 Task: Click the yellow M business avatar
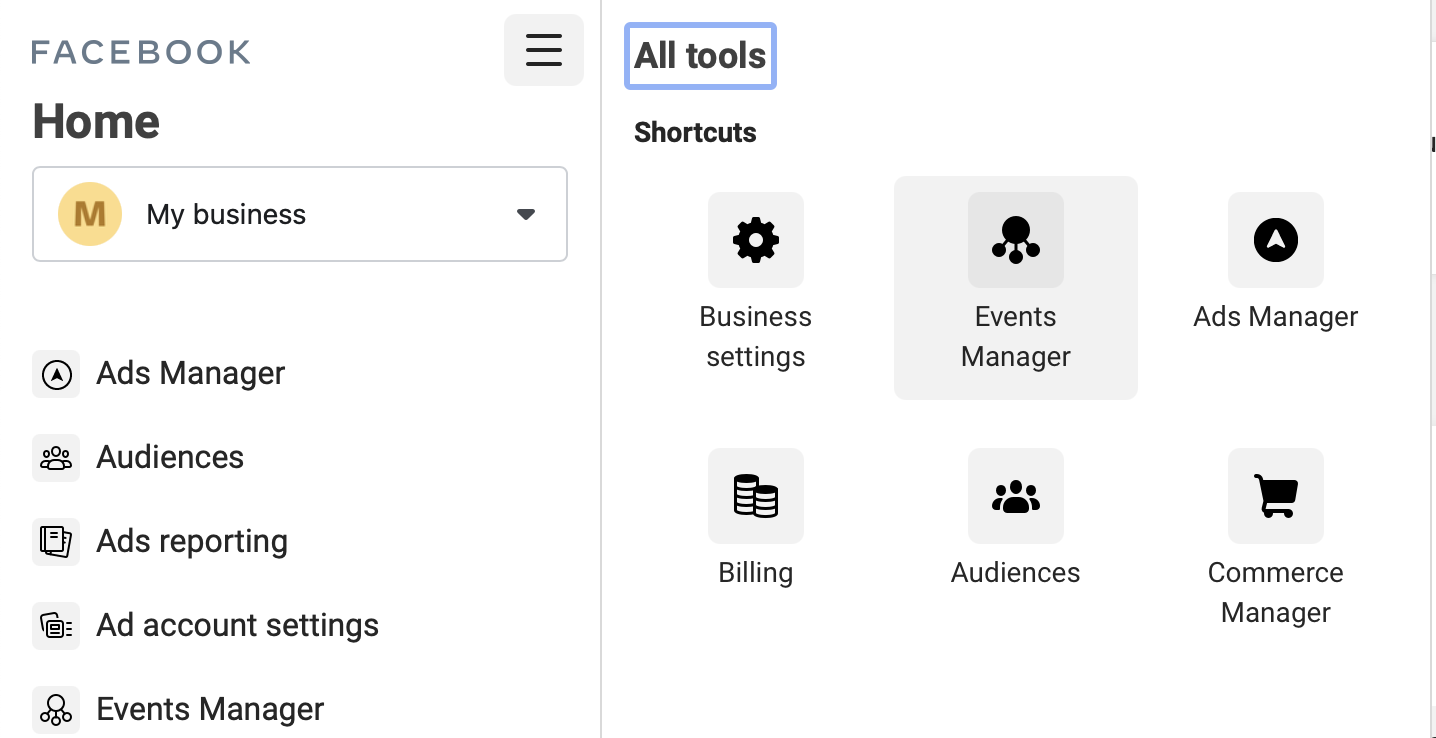point(90,214)
